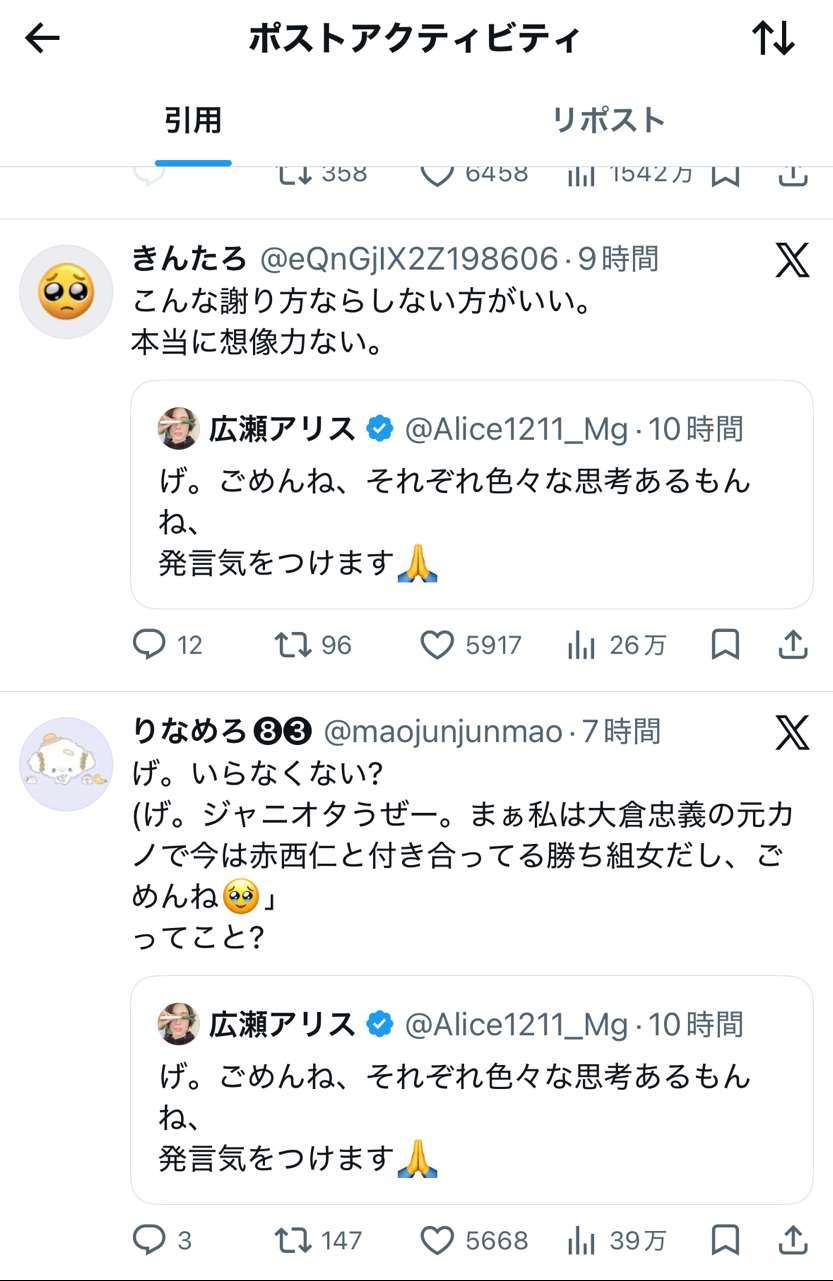Switch to the リポスト tab
This screenshot has height=1281, width=833.
tap(608, 121)
